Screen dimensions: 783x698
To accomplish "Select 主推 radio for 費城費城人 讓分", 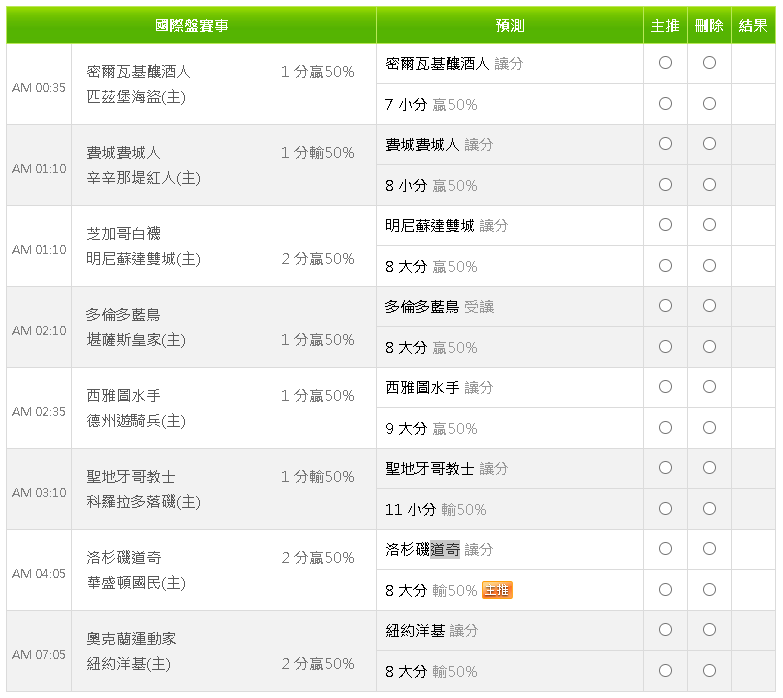I will 665,144.
